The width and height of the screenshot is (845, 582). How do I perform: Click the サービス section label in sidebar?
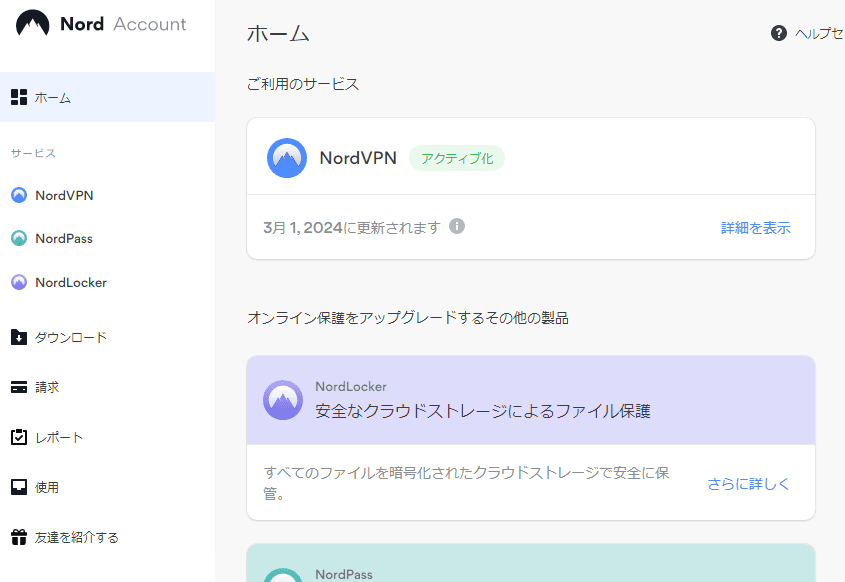coord(33,153)
